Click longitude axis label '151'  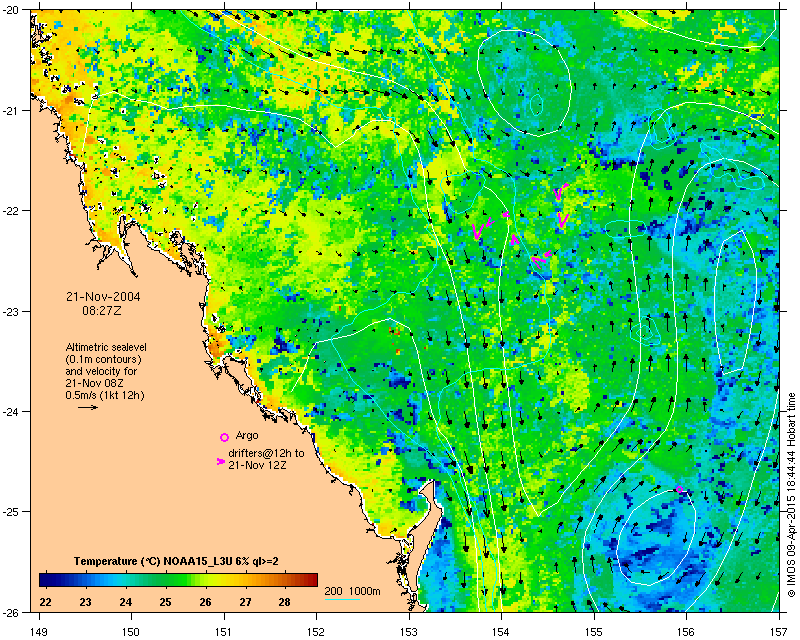224,631
